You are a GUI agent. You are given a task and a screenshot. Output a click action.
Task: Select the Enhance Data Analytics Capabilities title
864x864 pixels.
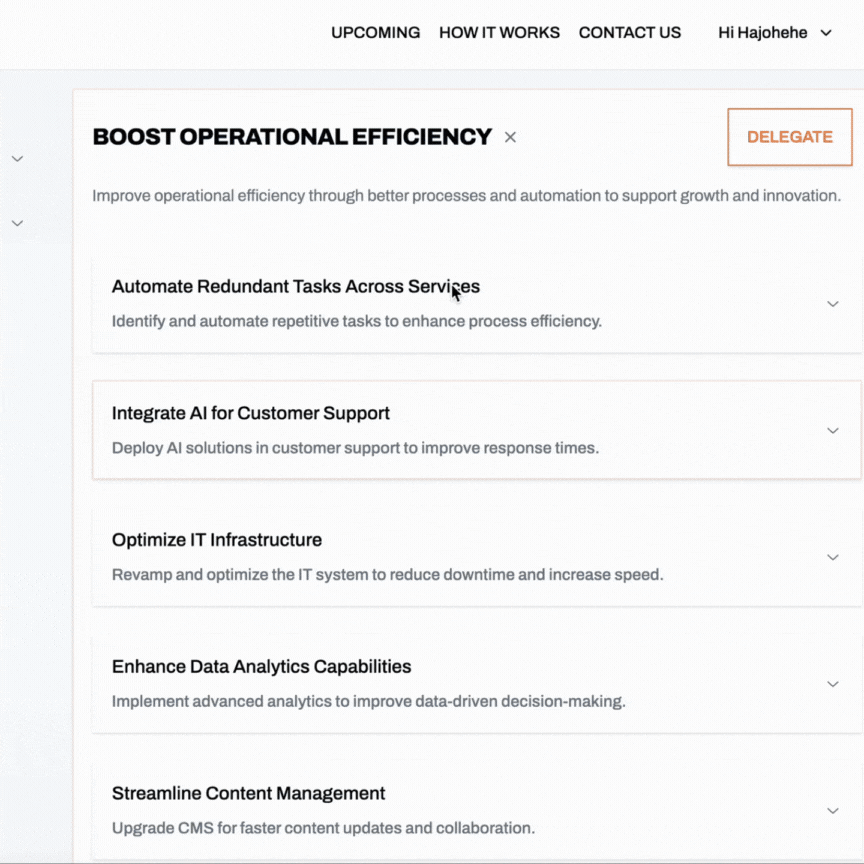click(x=261, y=667)
